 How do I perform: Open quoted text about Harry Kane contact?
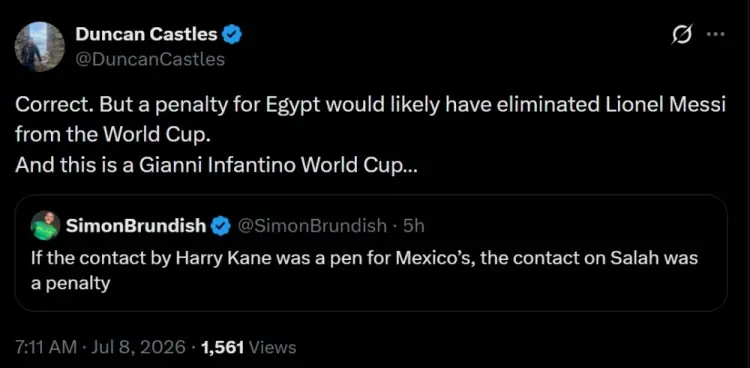(x=364, y=258)
